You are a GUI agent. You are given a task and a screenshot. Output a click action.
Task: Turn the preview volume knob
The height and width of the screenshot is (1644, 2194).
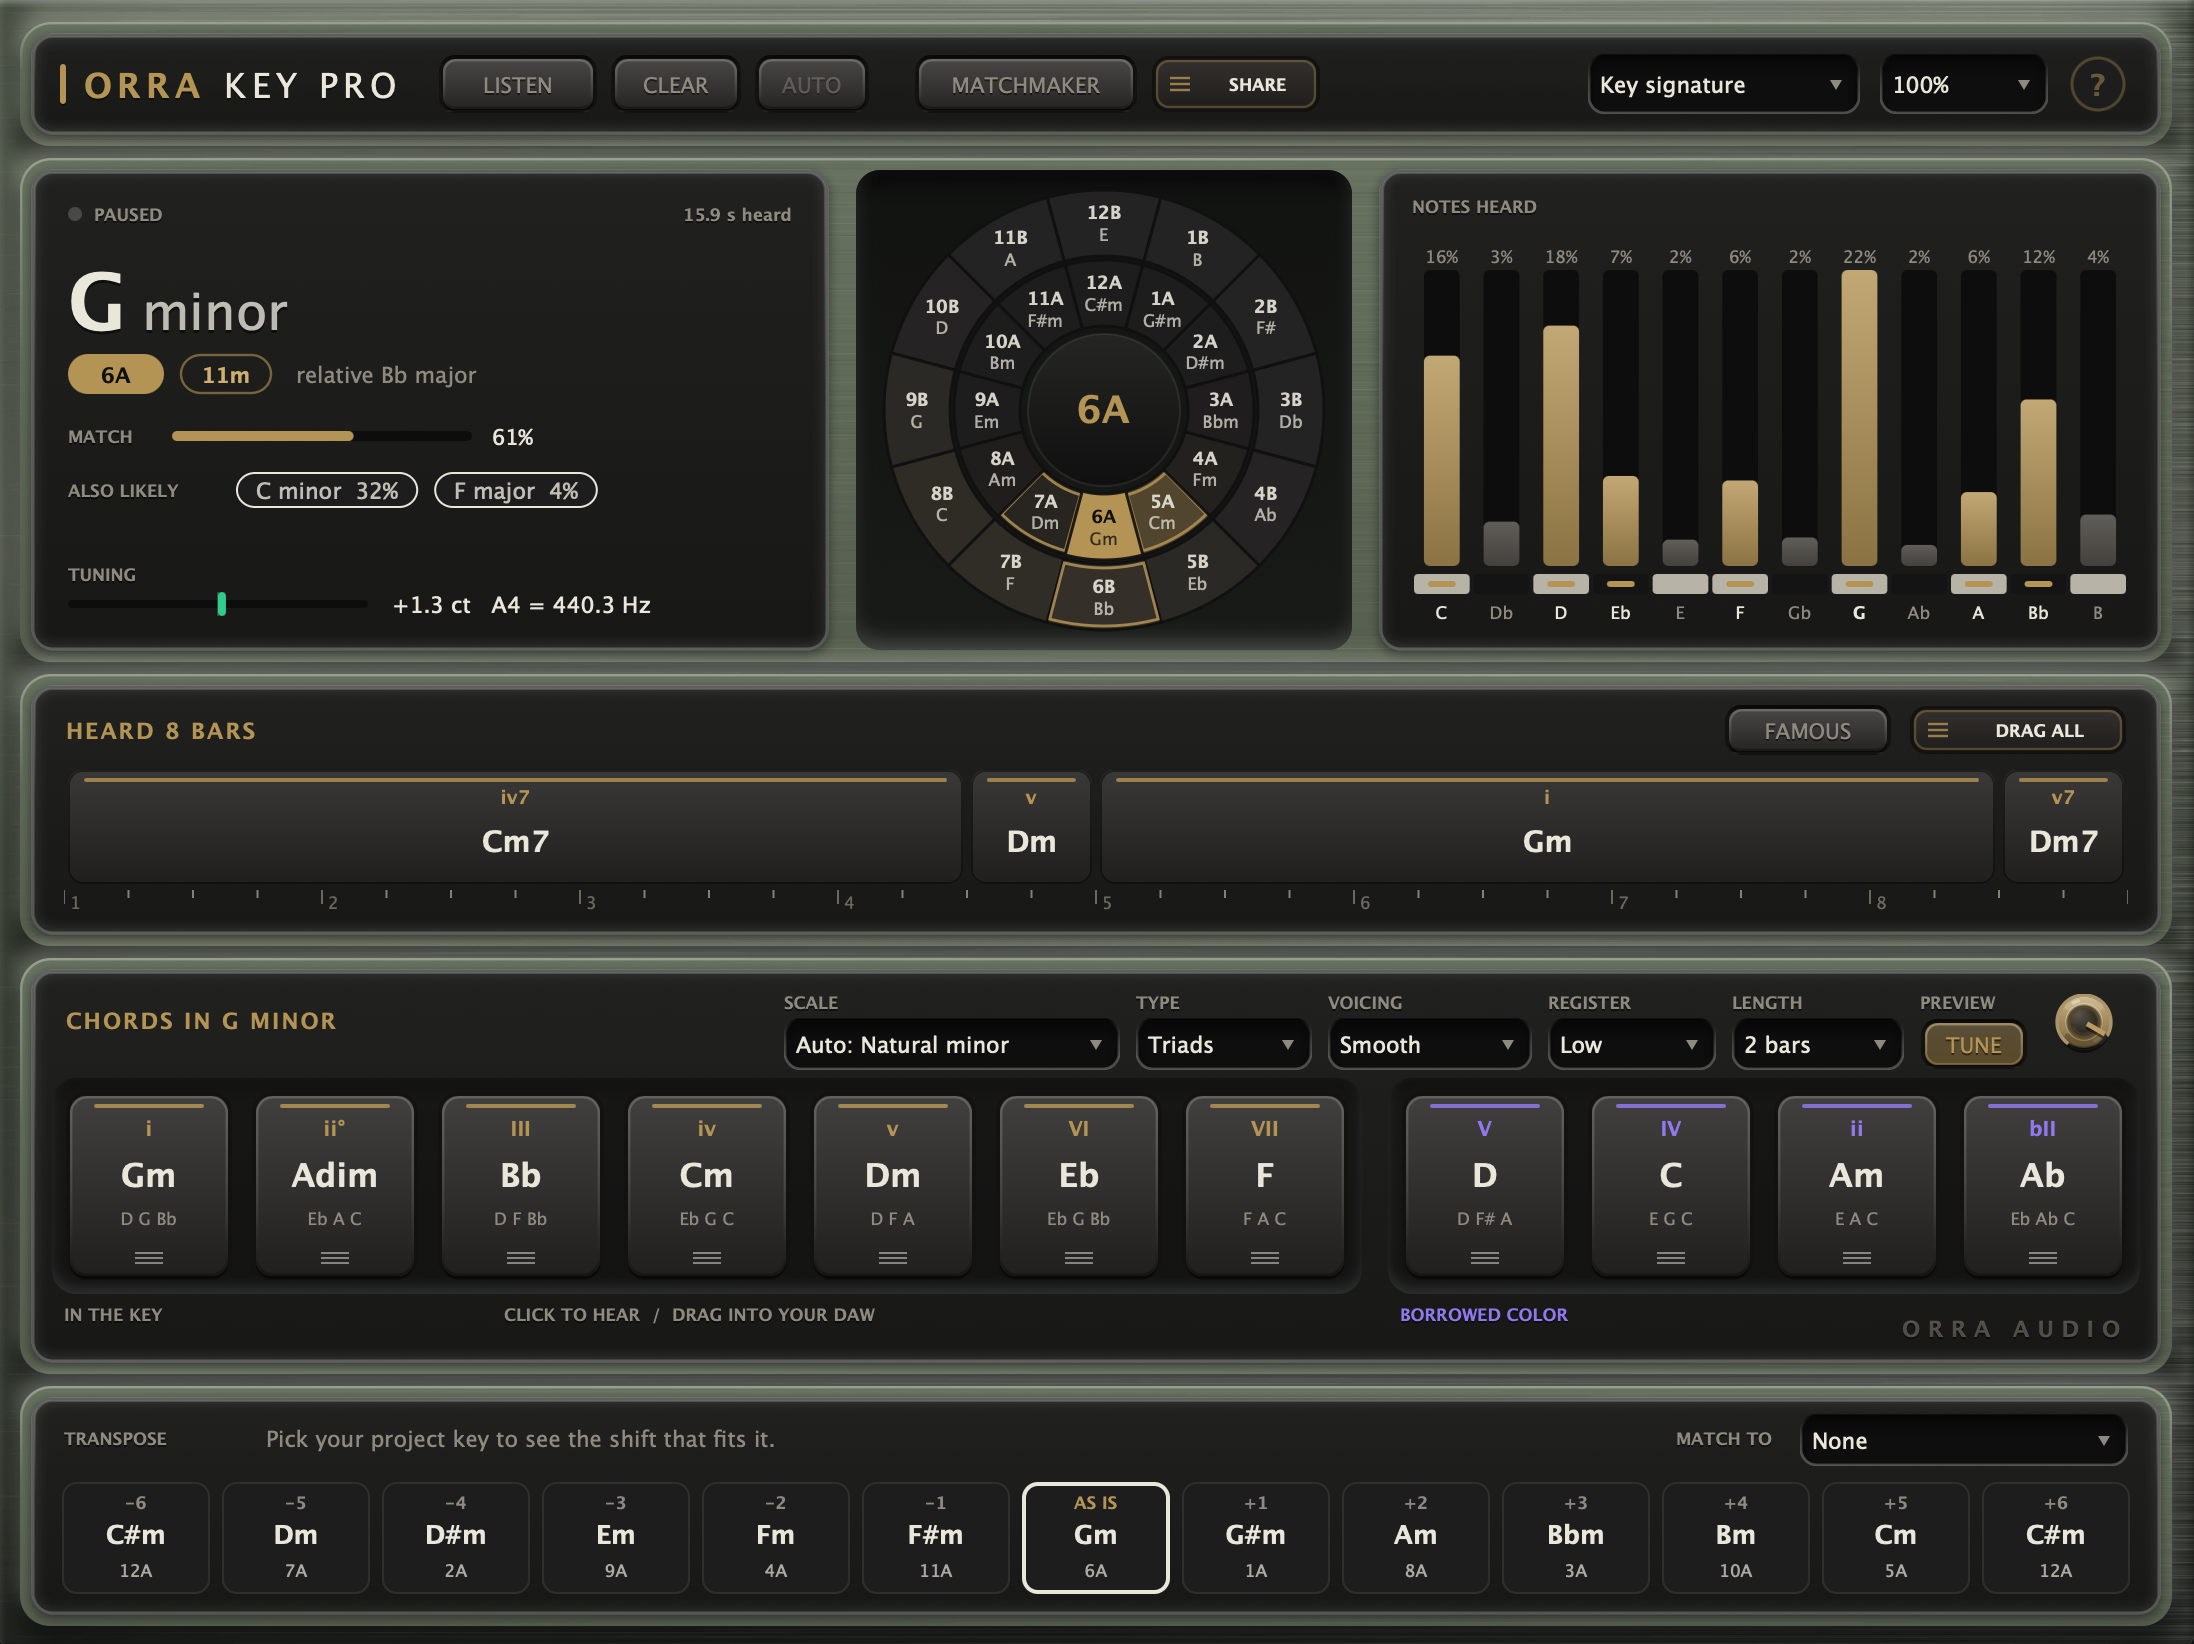point(2083,1022)
